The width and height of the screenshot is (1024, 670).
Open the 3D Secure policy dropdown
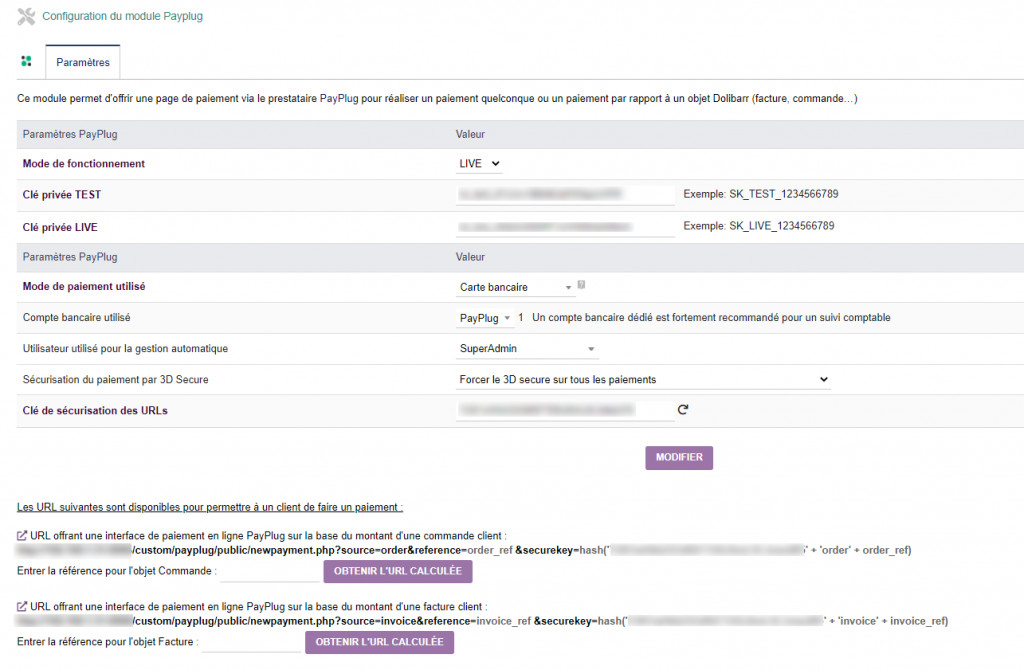click(643, 380)
